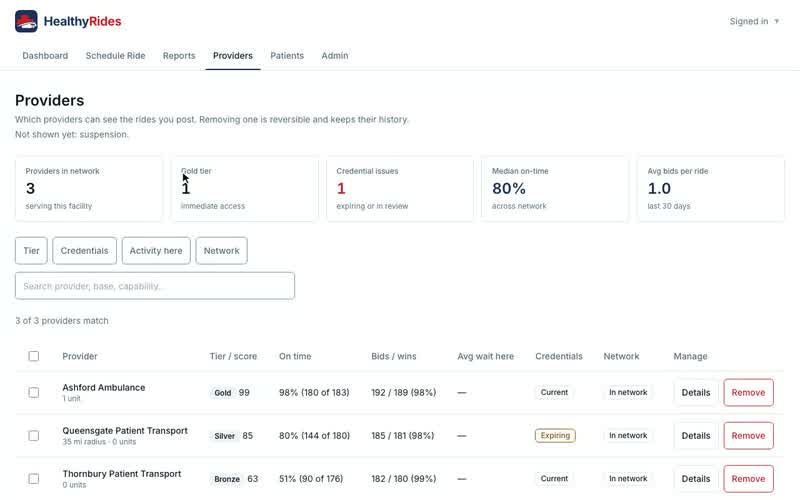
Task: Check the Thornbury Patient Transport checkbox
Action: pyautogui.click(x=34, y=479)
